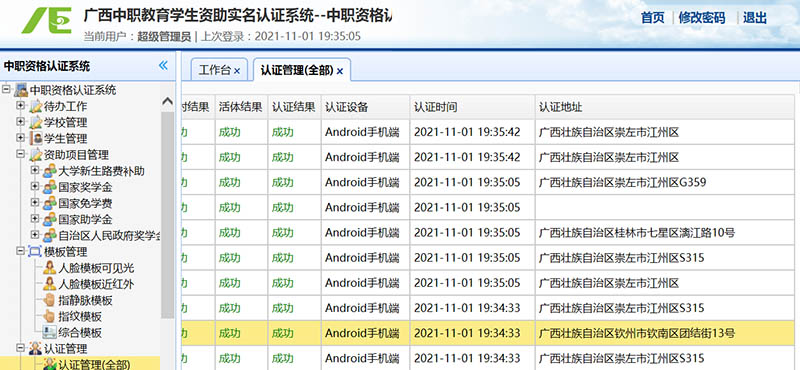
Task: Collapse the 资助项目管理 tree node
Action: pos(20,155)
